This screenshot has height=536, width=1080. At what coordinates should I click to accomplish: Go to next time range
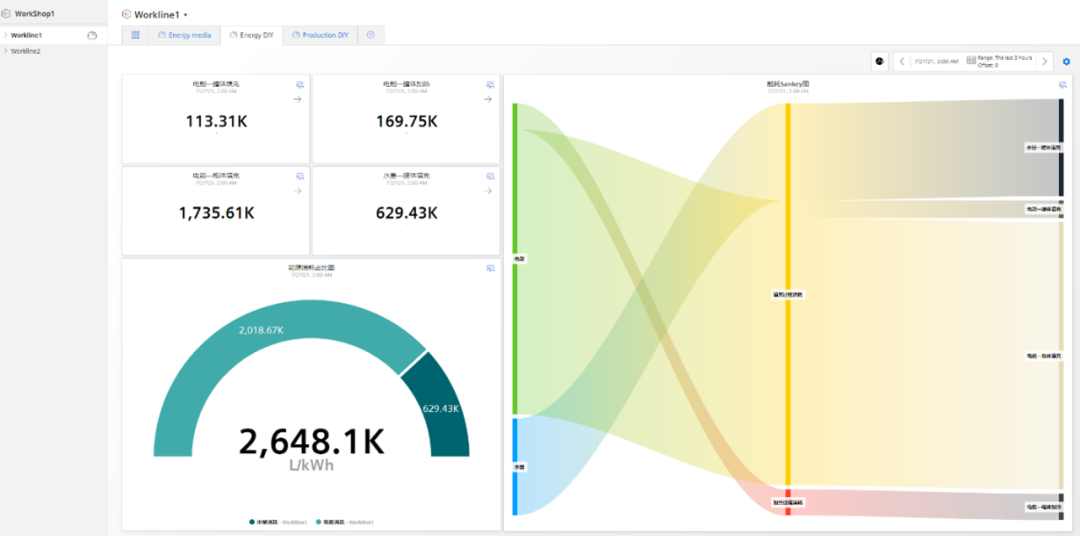point(1045,61)
